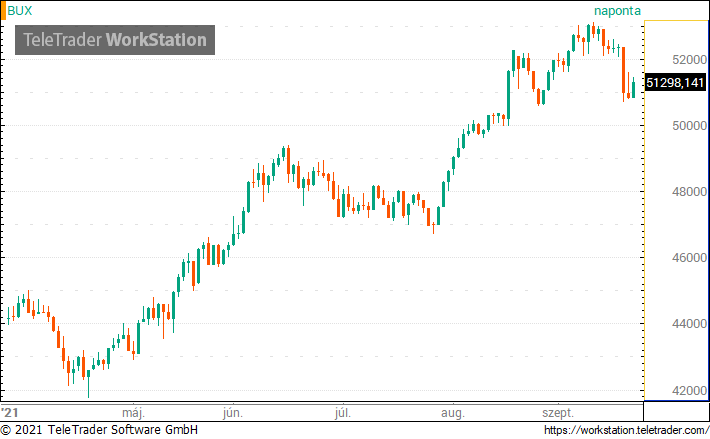Click the BUX symbol label
710x439 pixels.
pos(20,11)
